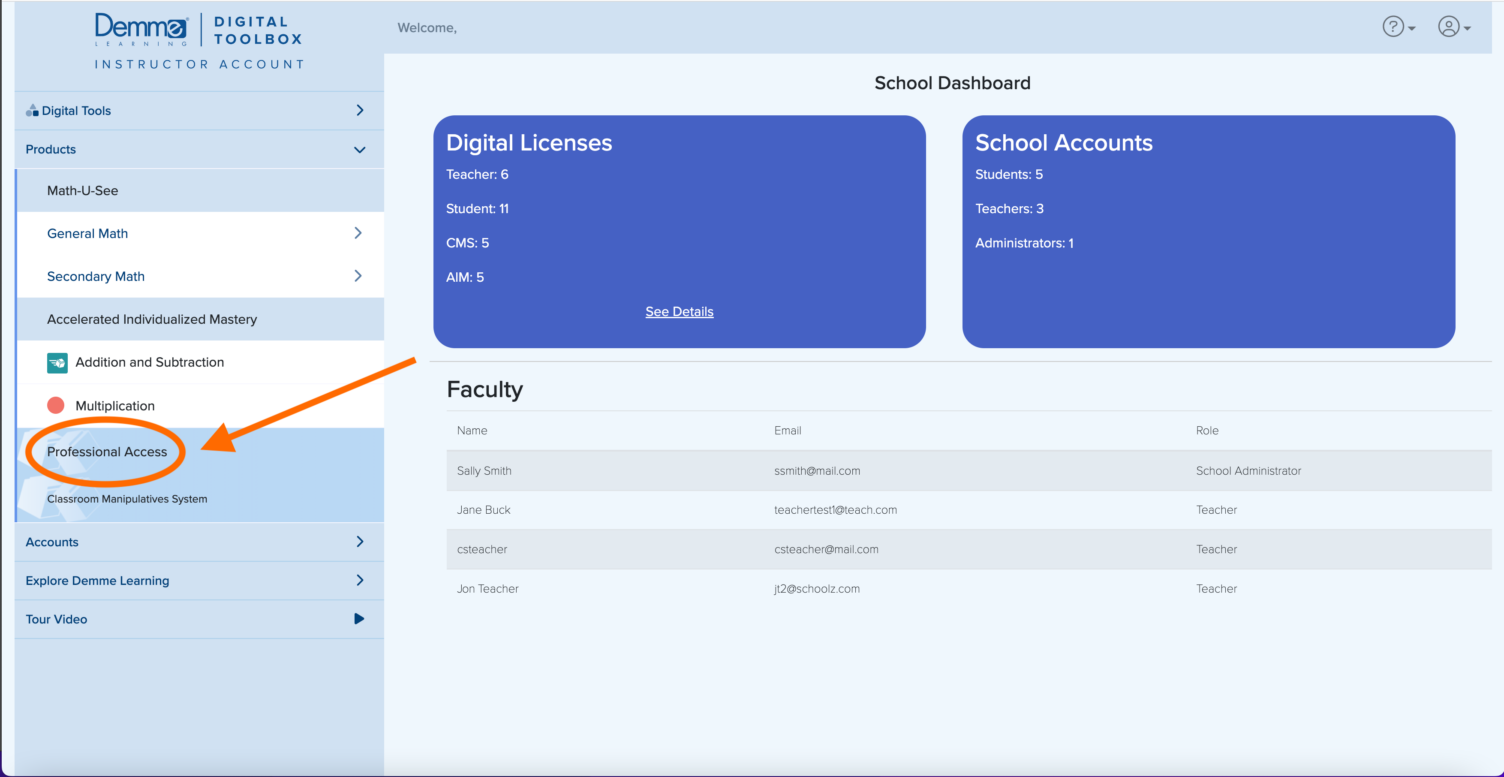Open the Addition and Subtraction product icon

tap(55, 362)
